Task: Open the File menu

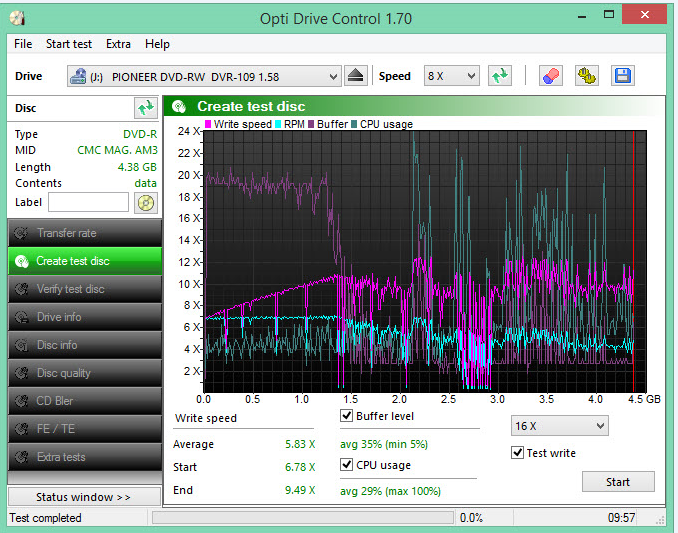Action: coord(23,44)
